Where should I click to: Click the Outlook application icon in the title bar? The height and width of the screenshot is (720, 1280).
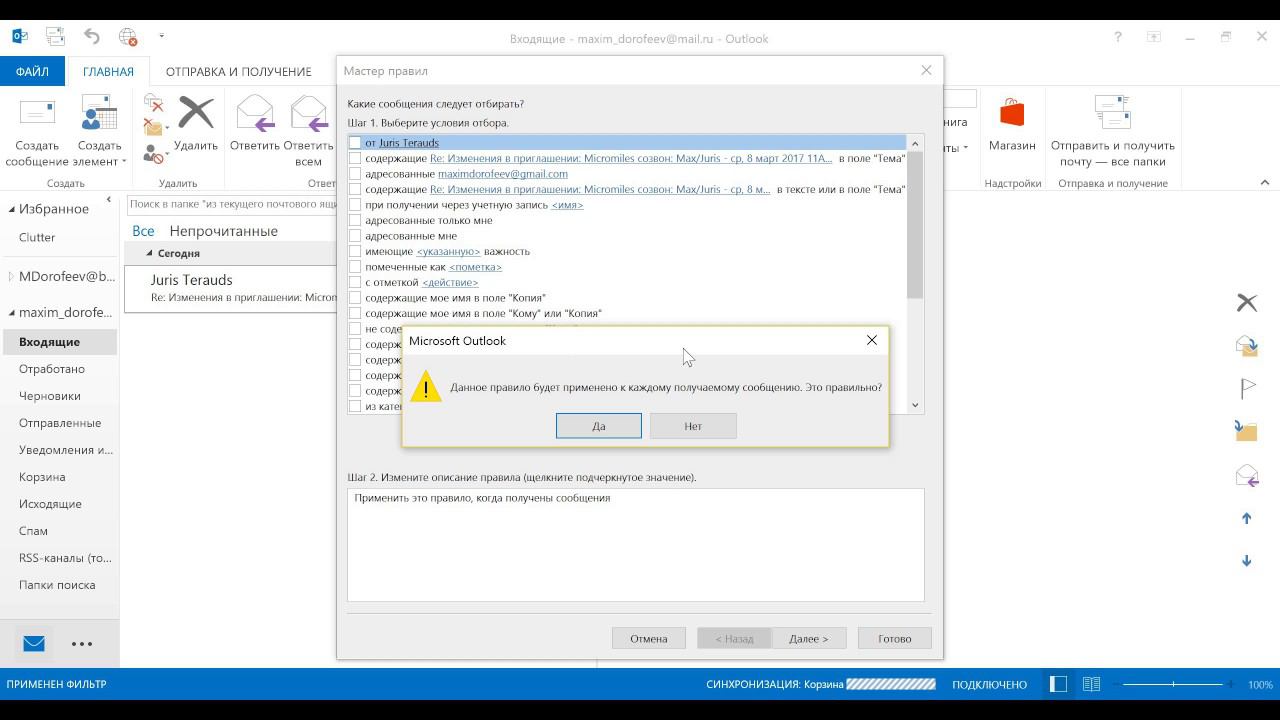click(20, 37)
